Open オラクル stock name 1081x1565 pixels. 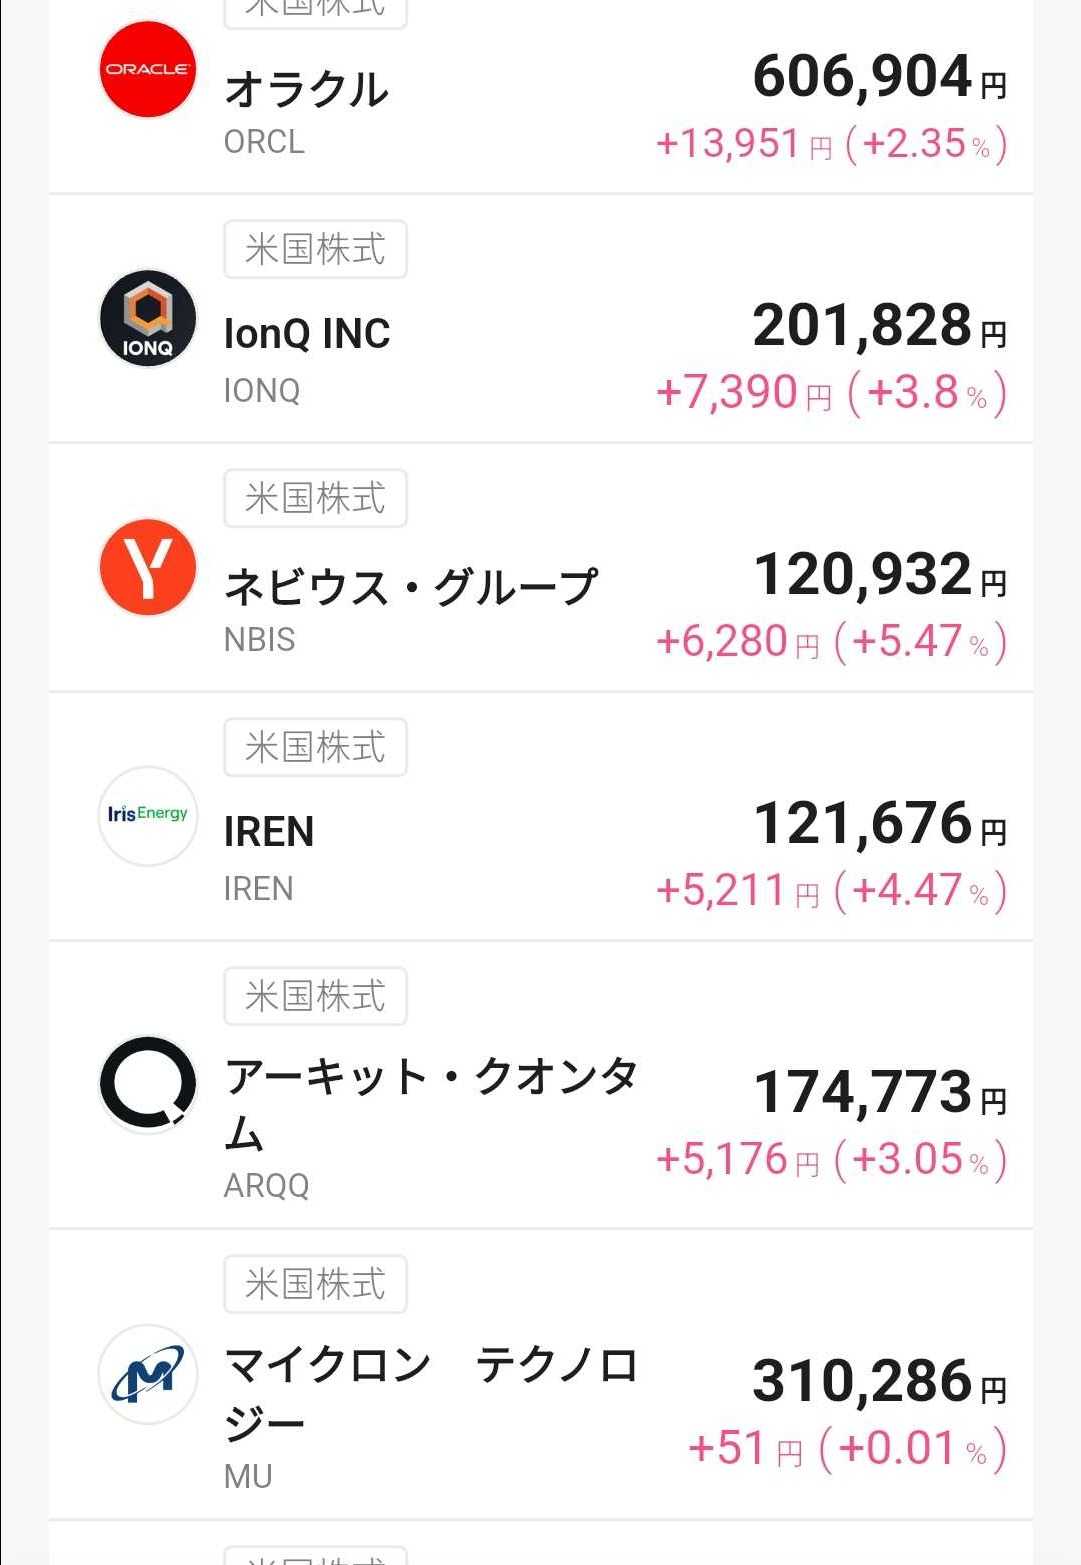click(x=306, y=90)
